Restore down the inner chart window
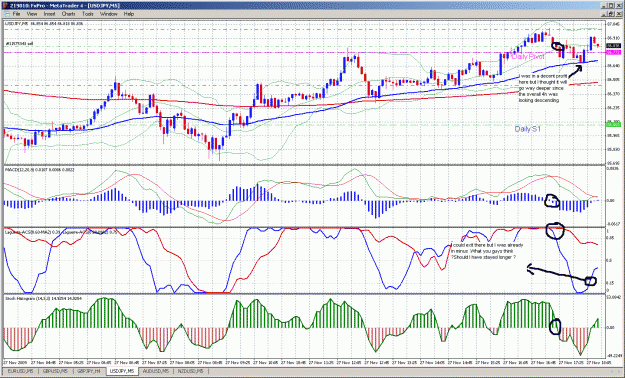 (x=612, y=14)
